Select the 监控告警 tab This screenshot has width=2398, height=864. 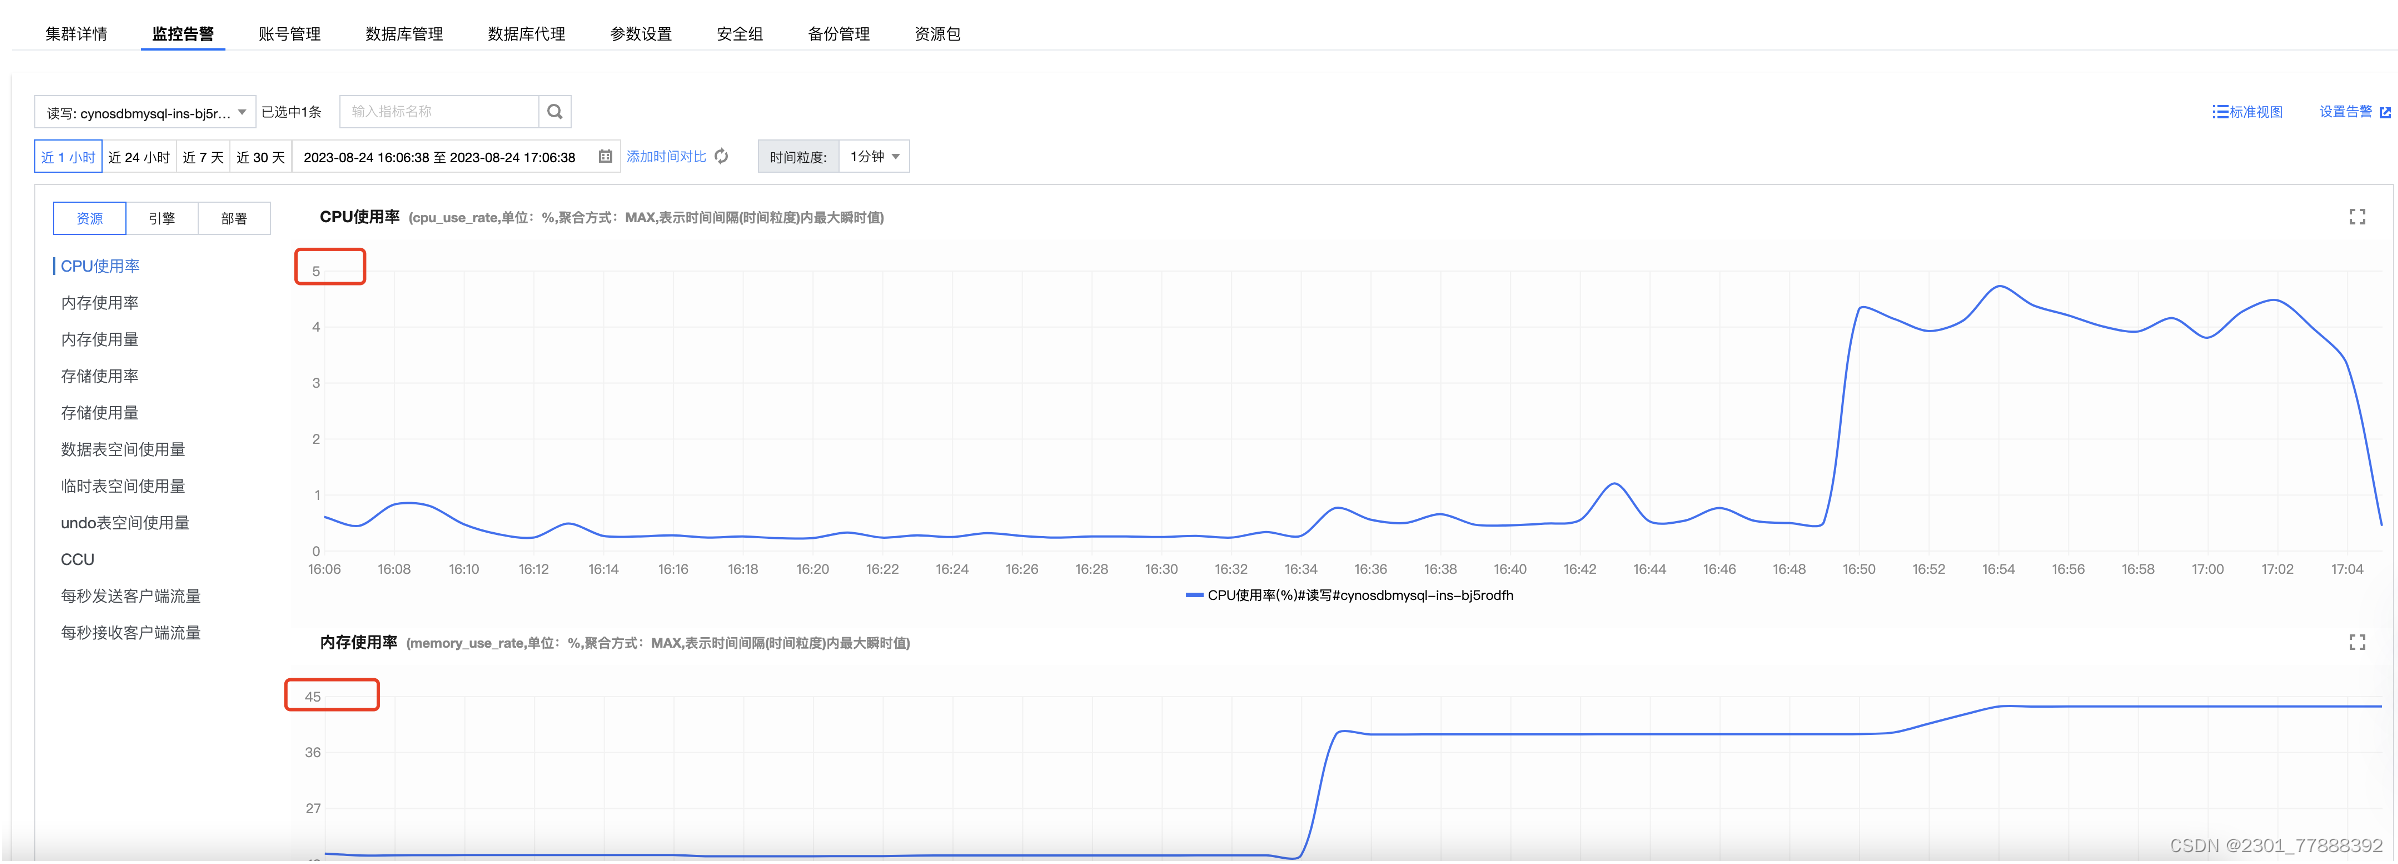(183, 34)
